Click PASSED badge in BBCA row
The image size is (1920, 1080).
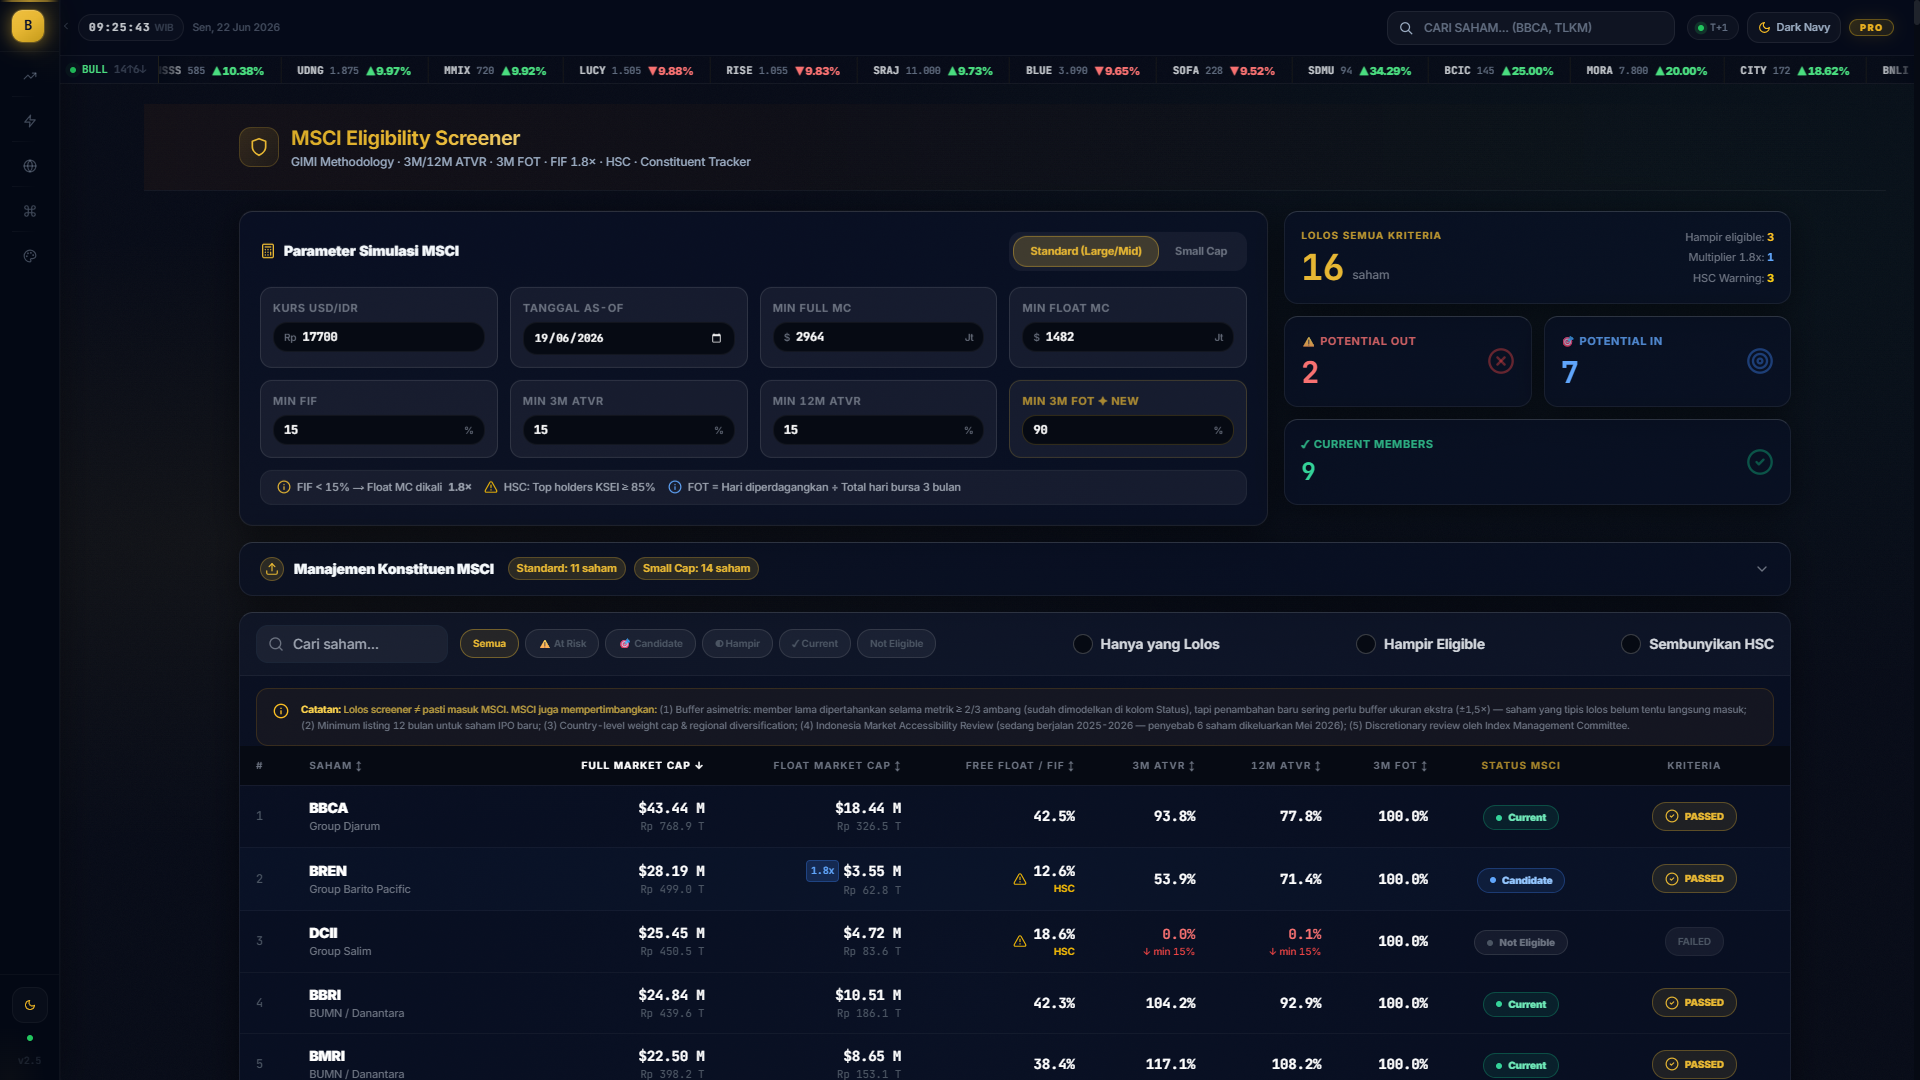coord(1694,817)
